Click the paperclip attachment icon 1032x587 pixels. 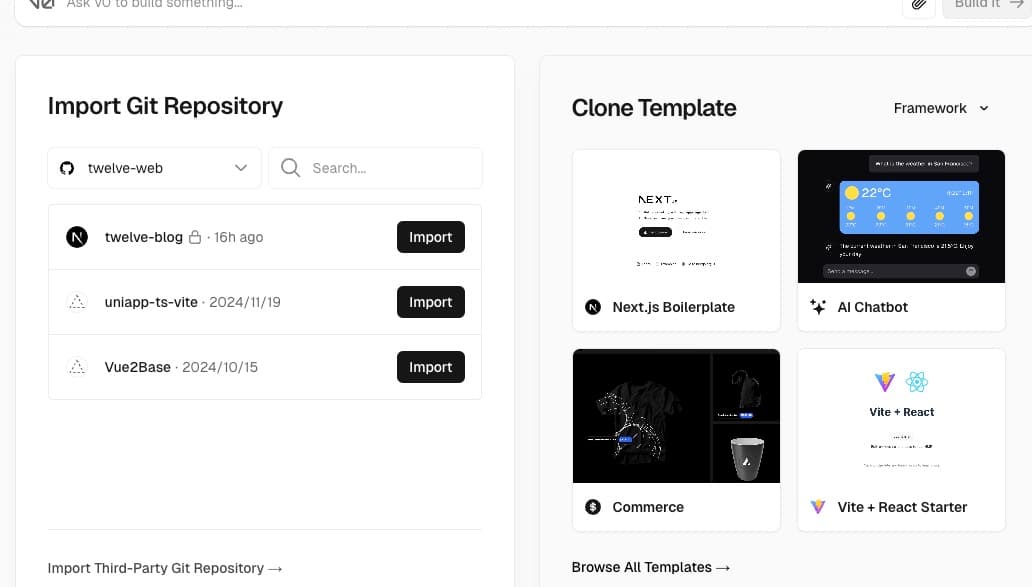point(919,5)
